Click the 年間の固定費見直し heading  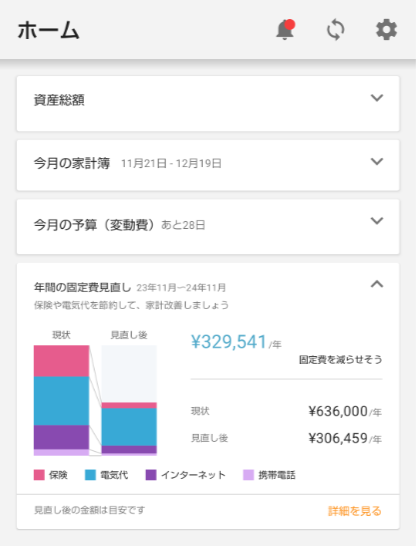tap(82, 288)
